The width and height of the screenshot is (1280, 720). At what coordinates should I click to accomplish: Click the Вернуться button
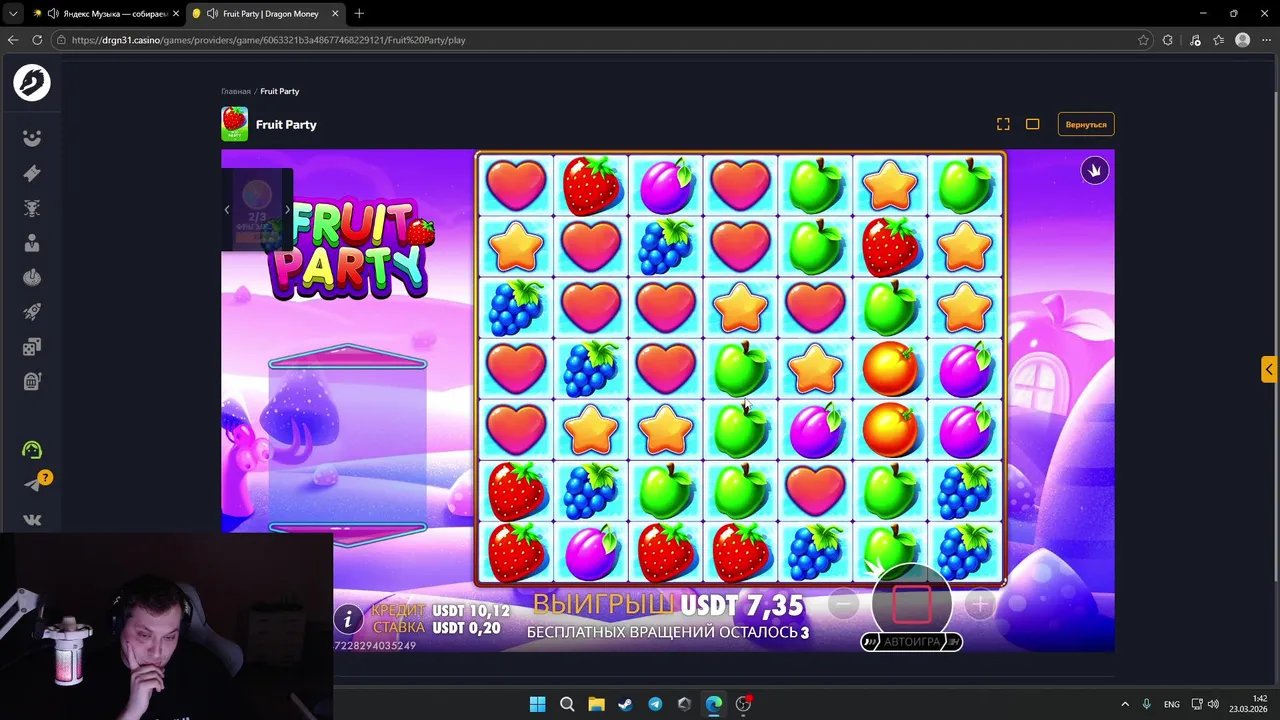tap(1086, 124)
